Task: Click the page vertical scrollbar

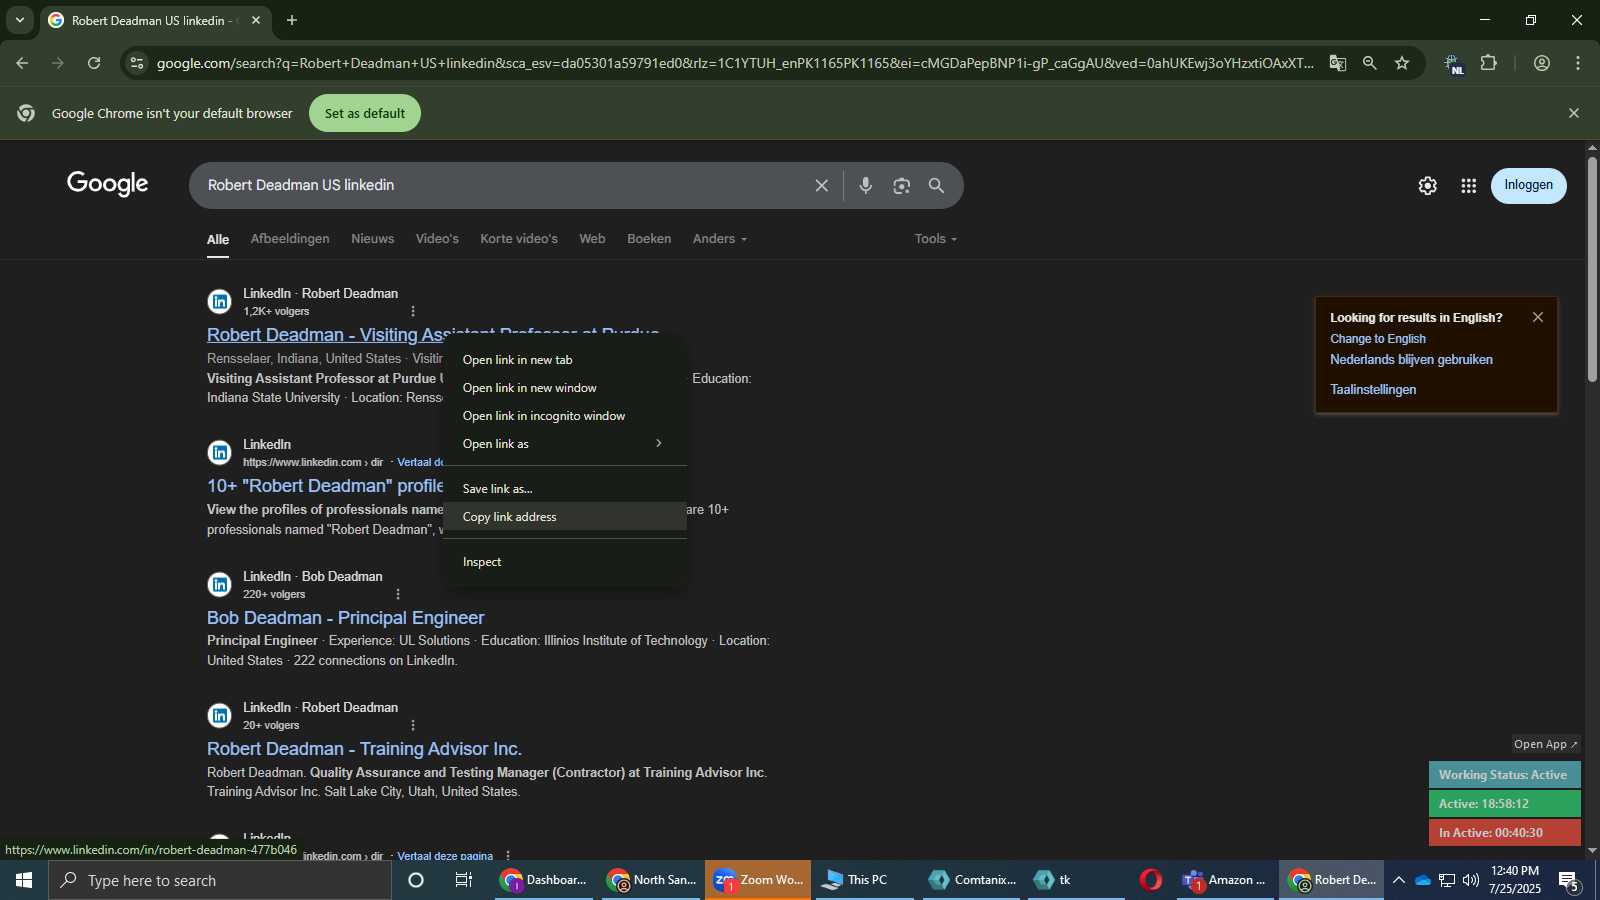Action: coord(1592,270)
